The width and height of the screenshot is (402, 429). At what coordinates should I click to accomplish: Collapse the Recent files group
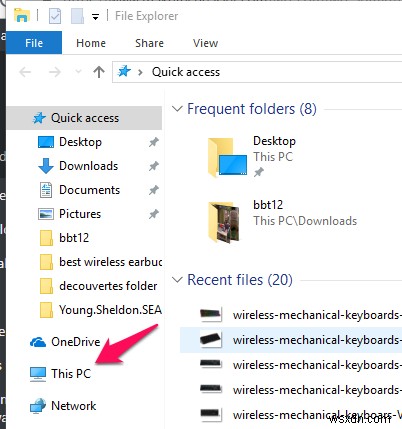(x=177, y=280)
